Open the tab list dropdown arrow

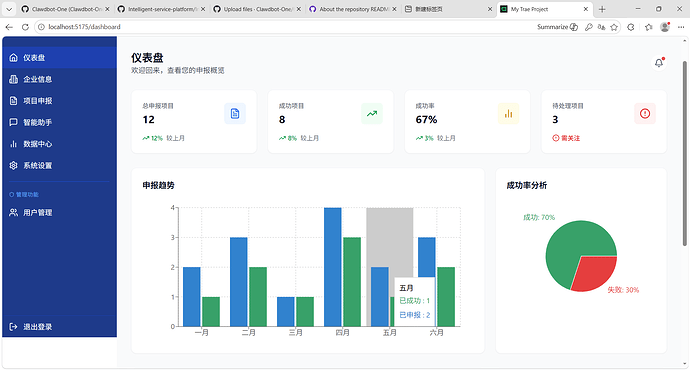9,9
